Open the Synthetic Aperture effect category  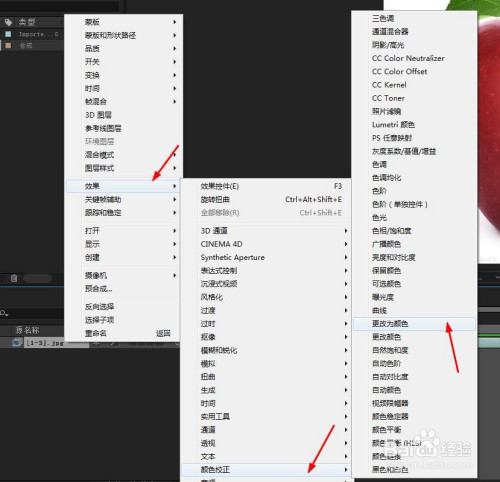pyautogui.click(x=266, y=257)
